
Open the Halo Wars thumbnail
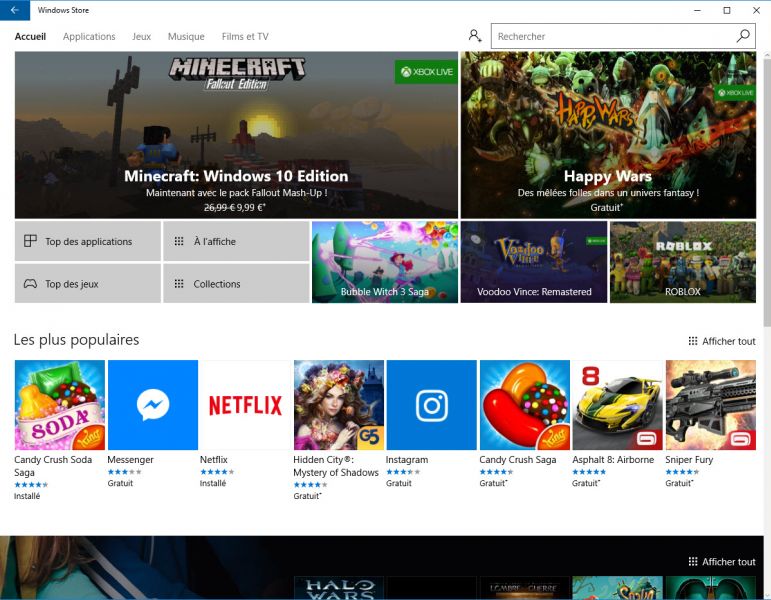(339, 588)
